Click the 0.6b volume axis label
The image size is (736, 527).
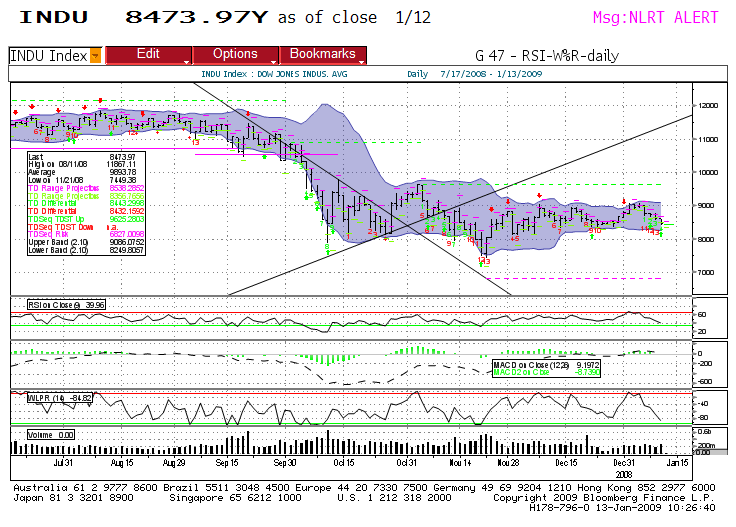click(705, 431)
